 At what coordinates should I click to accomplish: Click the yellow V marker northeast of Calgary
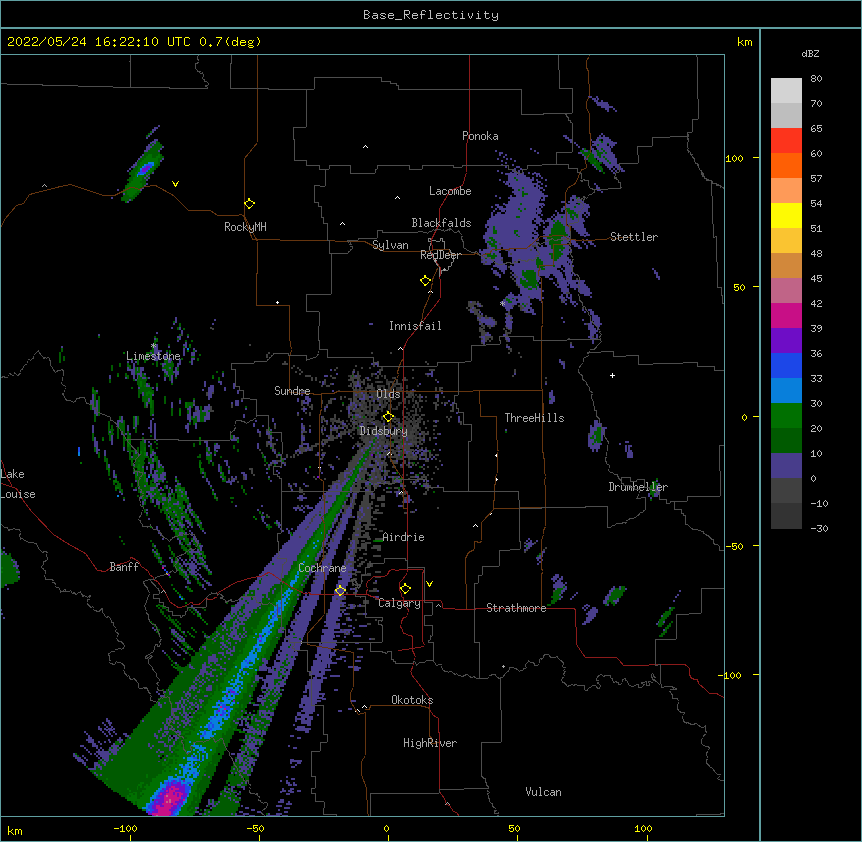[429, 584]
